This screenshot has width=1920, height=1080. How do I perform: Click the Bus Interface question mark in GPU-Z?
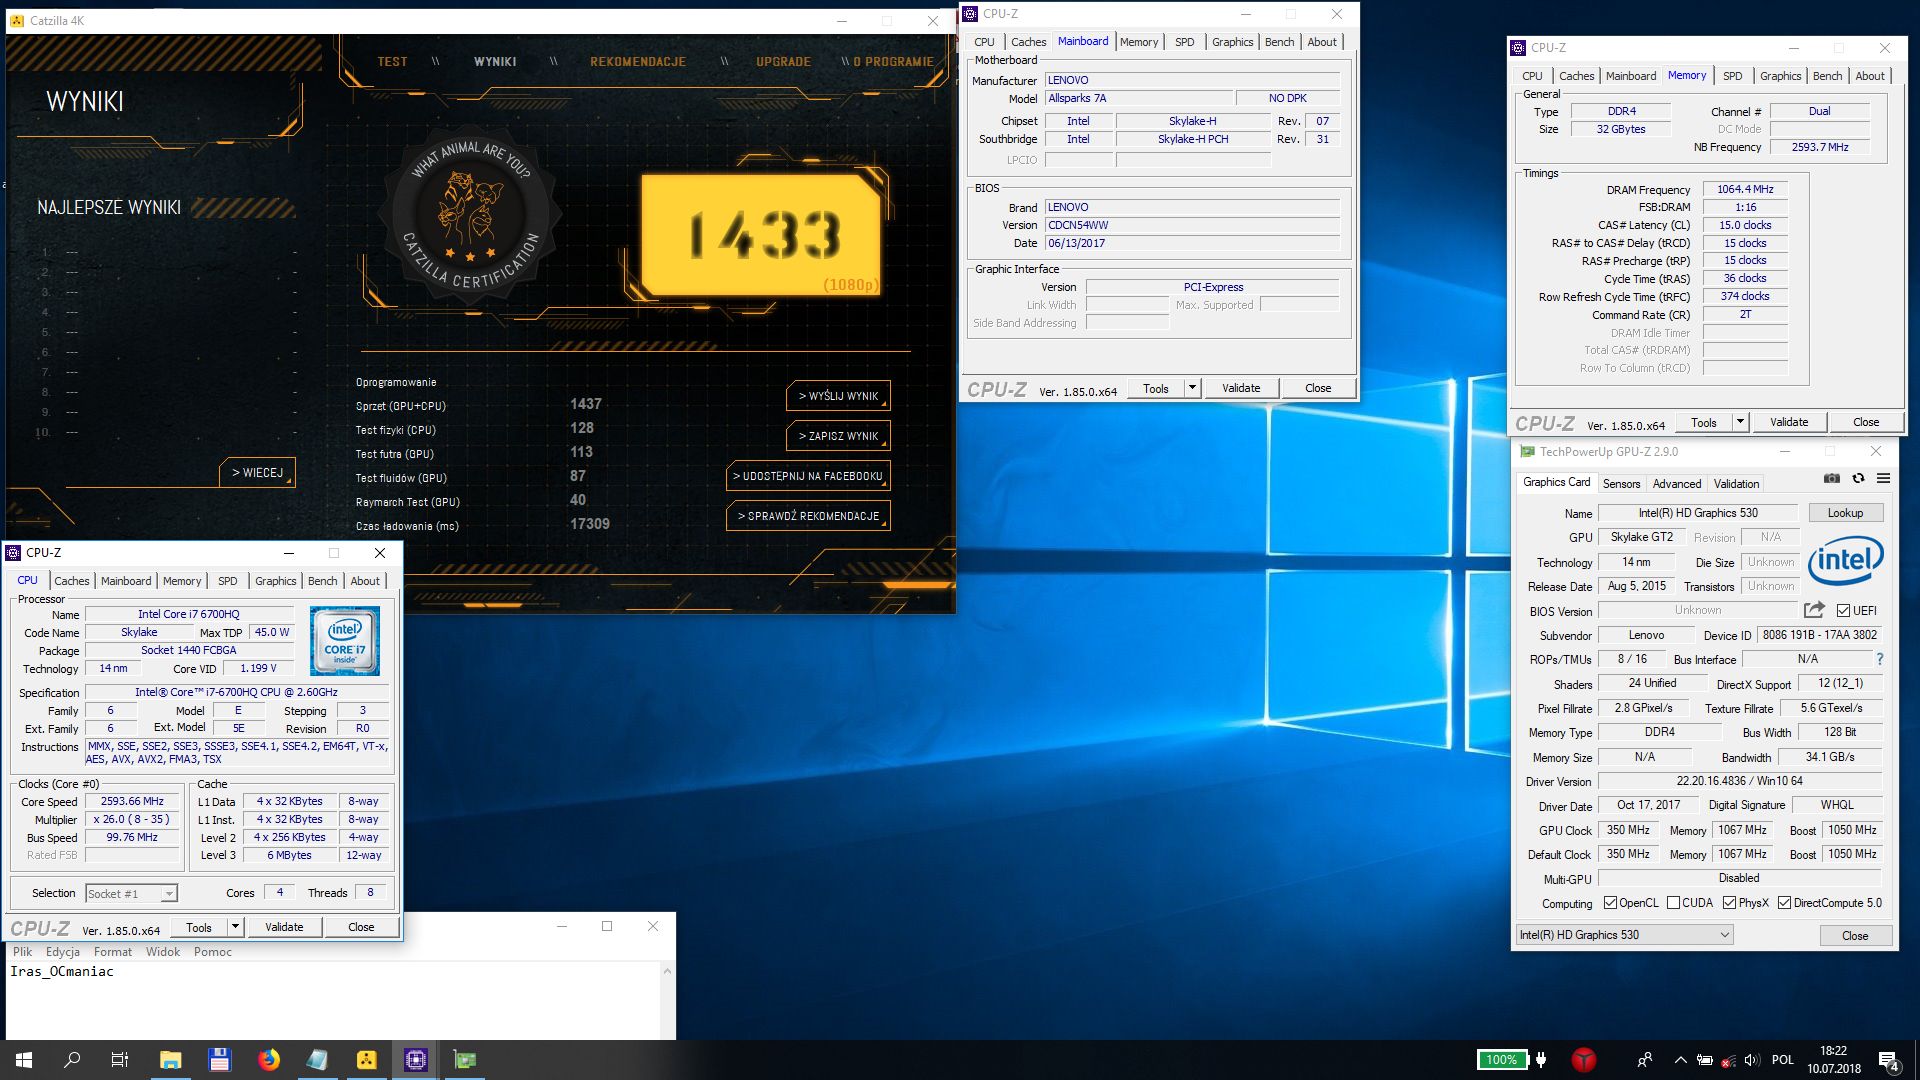[x=1880, y=659]
